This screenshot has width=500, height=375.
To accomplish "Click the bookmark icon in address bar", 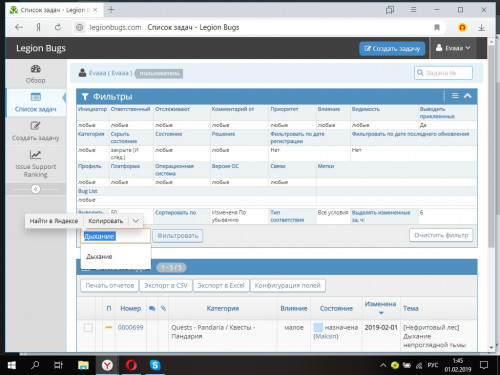I will coord(437,27).
